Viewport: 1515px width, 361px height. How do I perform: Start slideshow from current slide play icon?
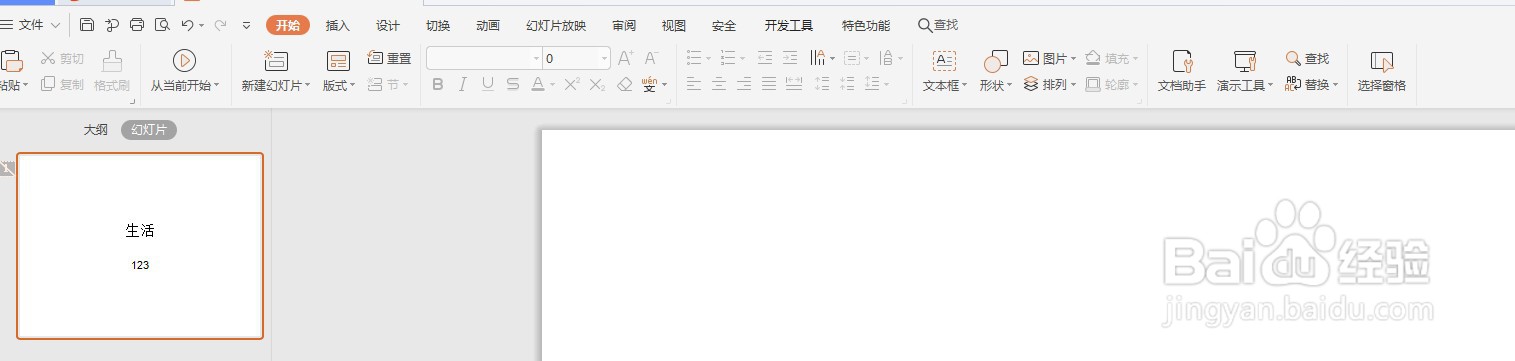point(184,60)
